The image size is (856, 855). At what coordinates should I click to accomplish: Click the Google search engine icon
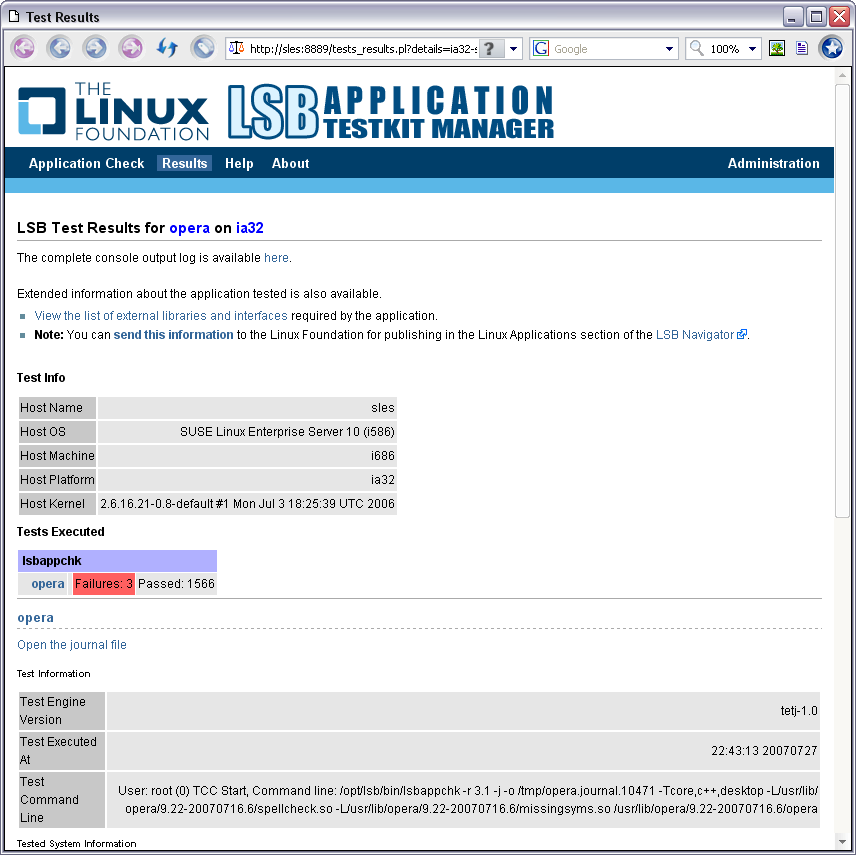tap(541, 49)
